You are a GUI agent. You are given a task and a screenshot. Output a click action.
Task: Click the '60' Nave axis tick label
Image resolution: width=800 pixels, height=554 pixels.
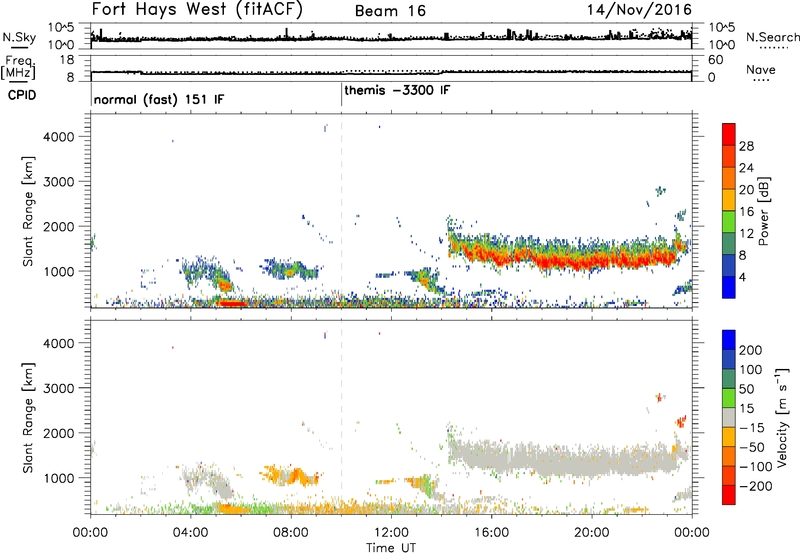716,60
